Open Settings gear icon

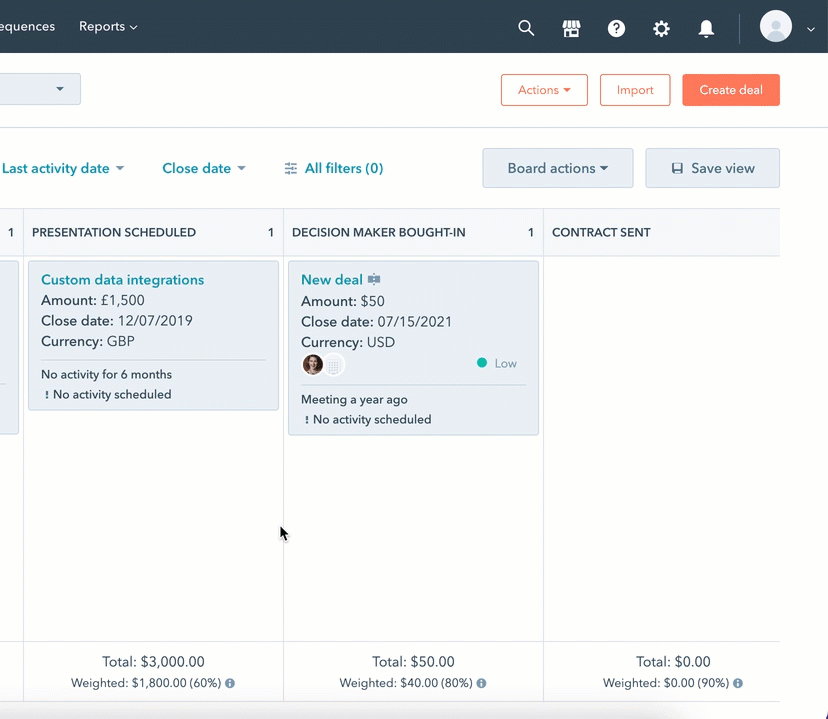(x=661, y=28)
